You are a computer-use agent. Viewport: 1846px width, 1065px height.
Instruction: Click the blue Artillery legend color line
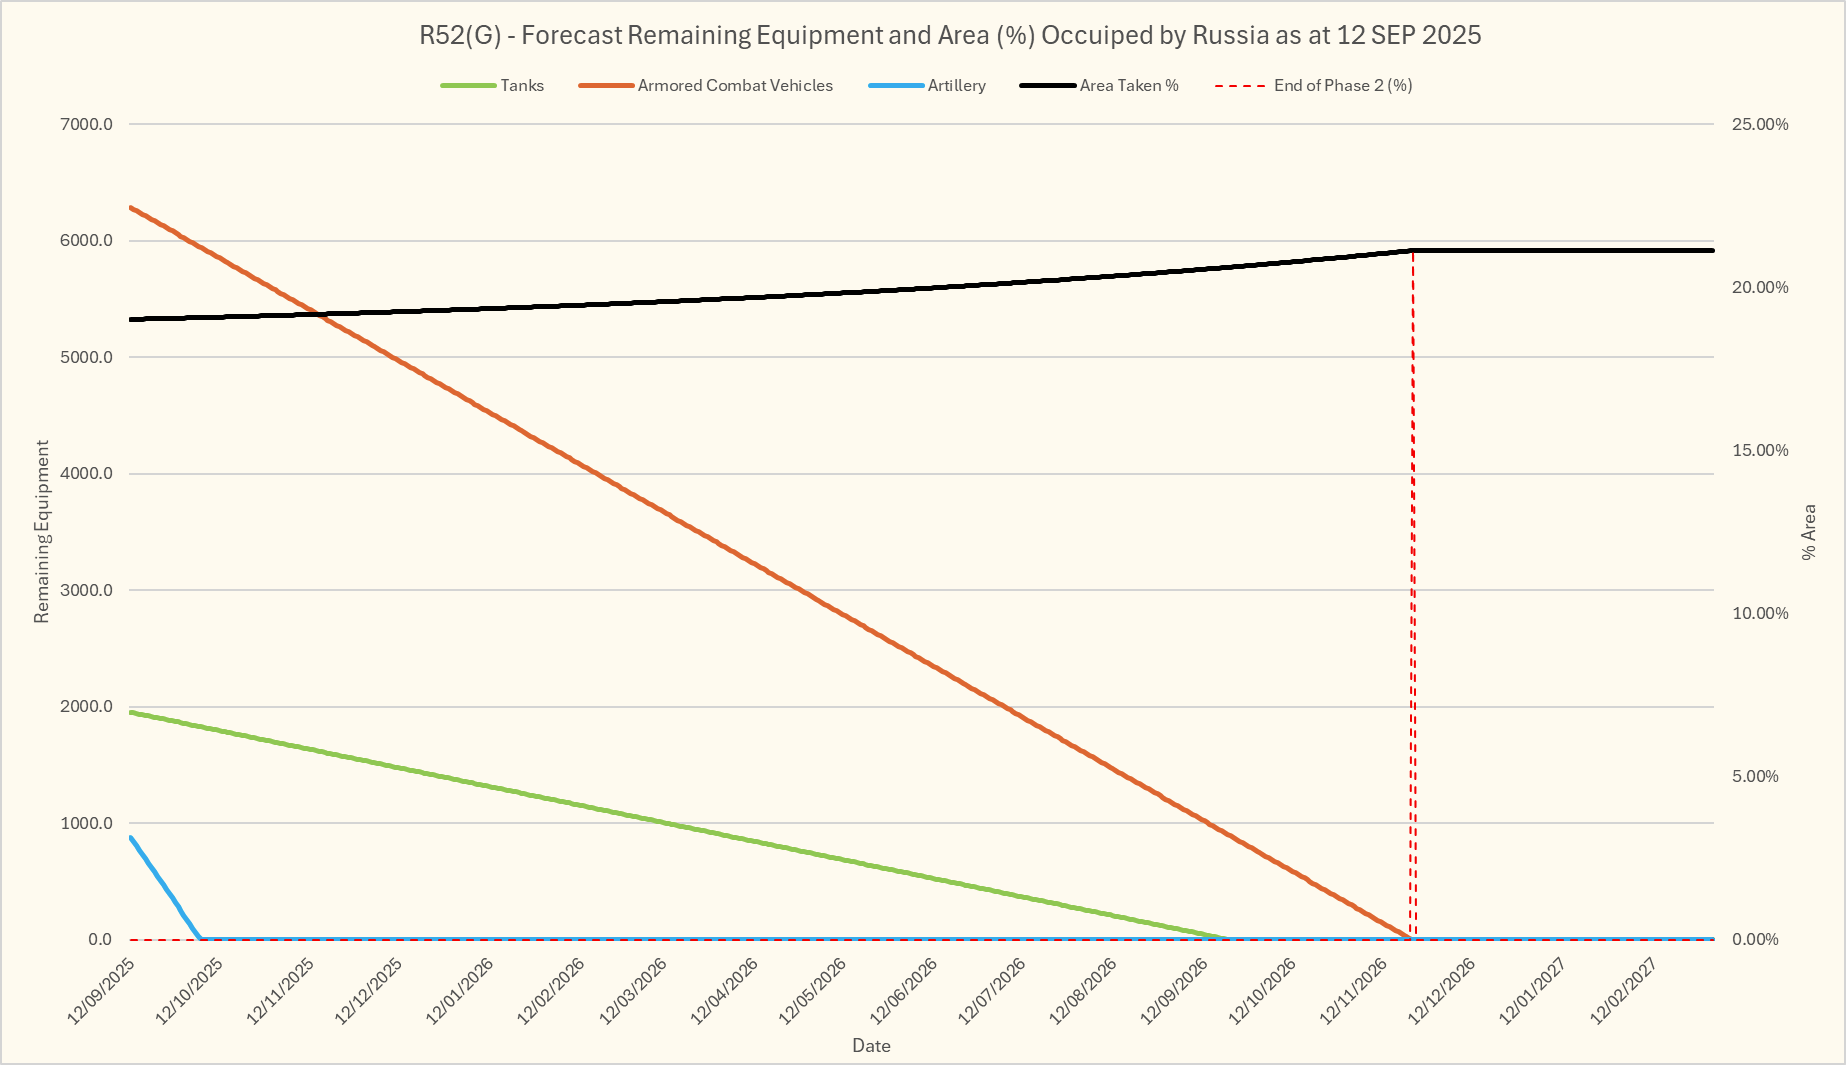pos(896,86)
